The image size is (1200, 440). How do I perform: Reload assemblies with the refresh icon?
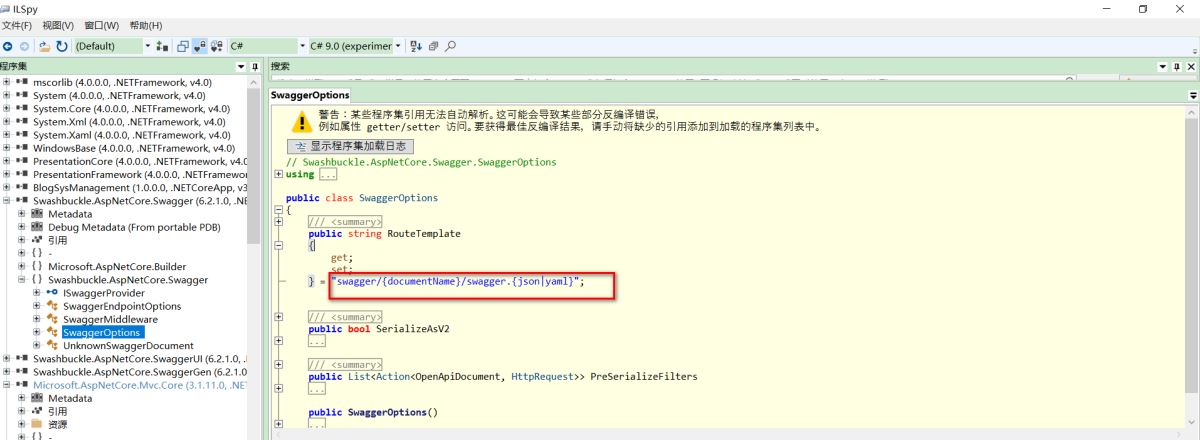(x=62, y=46)
